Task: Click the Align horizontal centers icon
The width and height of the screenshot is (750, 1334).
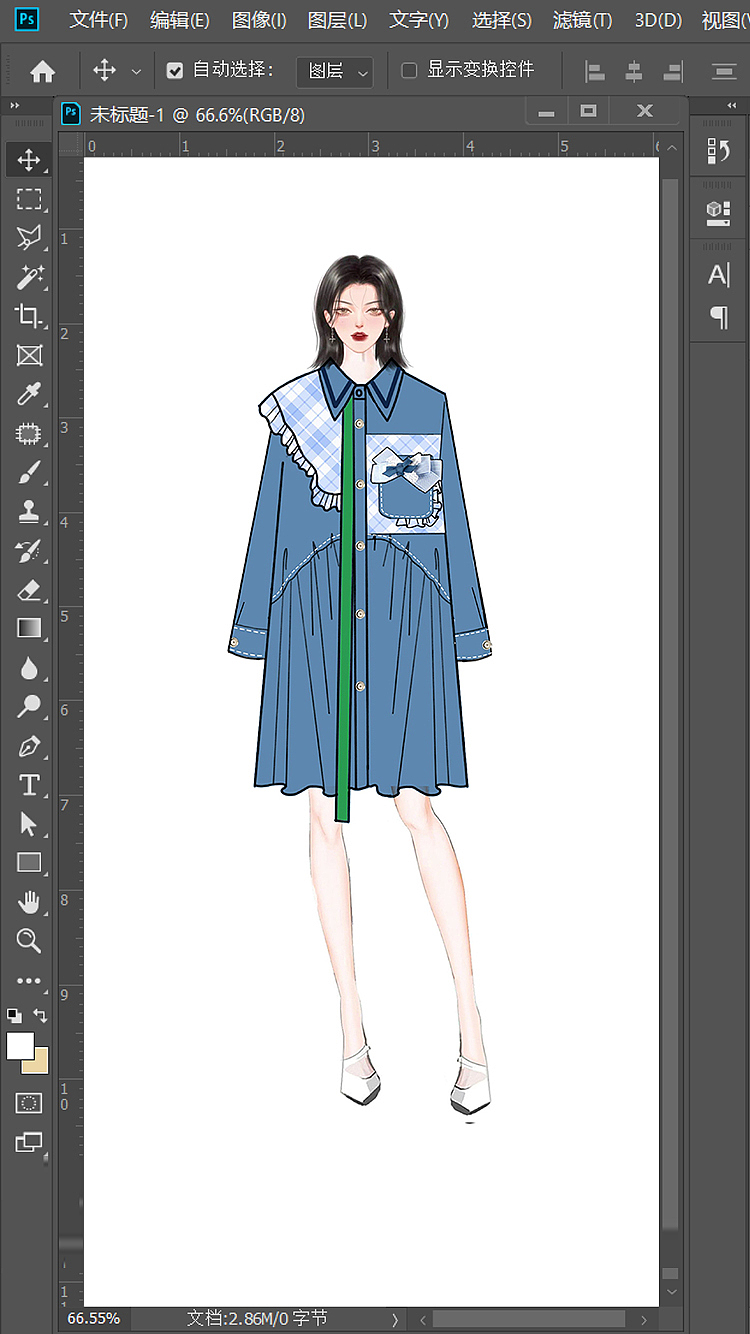Action: click(x=634, y=71)
